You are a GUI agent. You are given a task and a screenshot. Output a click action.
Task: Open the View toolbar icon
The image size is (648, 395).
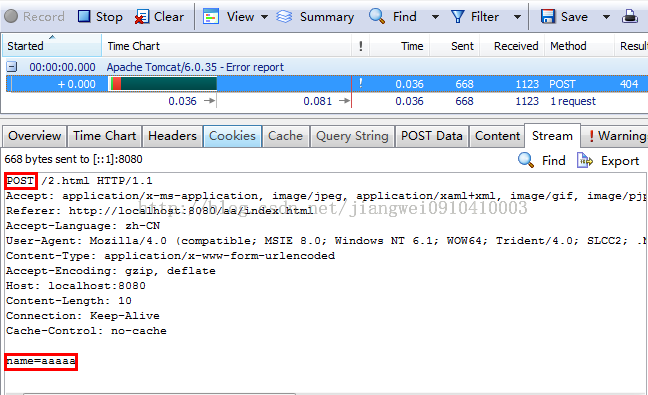pos(211,17)
